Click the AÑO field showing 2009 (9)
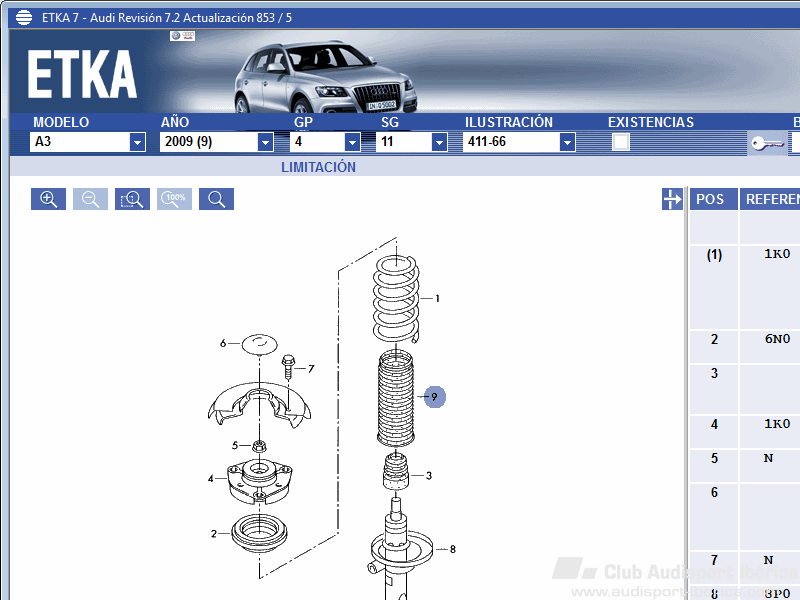Image resolution: width=800 pixels, height=600 pixels. point(217,142)
